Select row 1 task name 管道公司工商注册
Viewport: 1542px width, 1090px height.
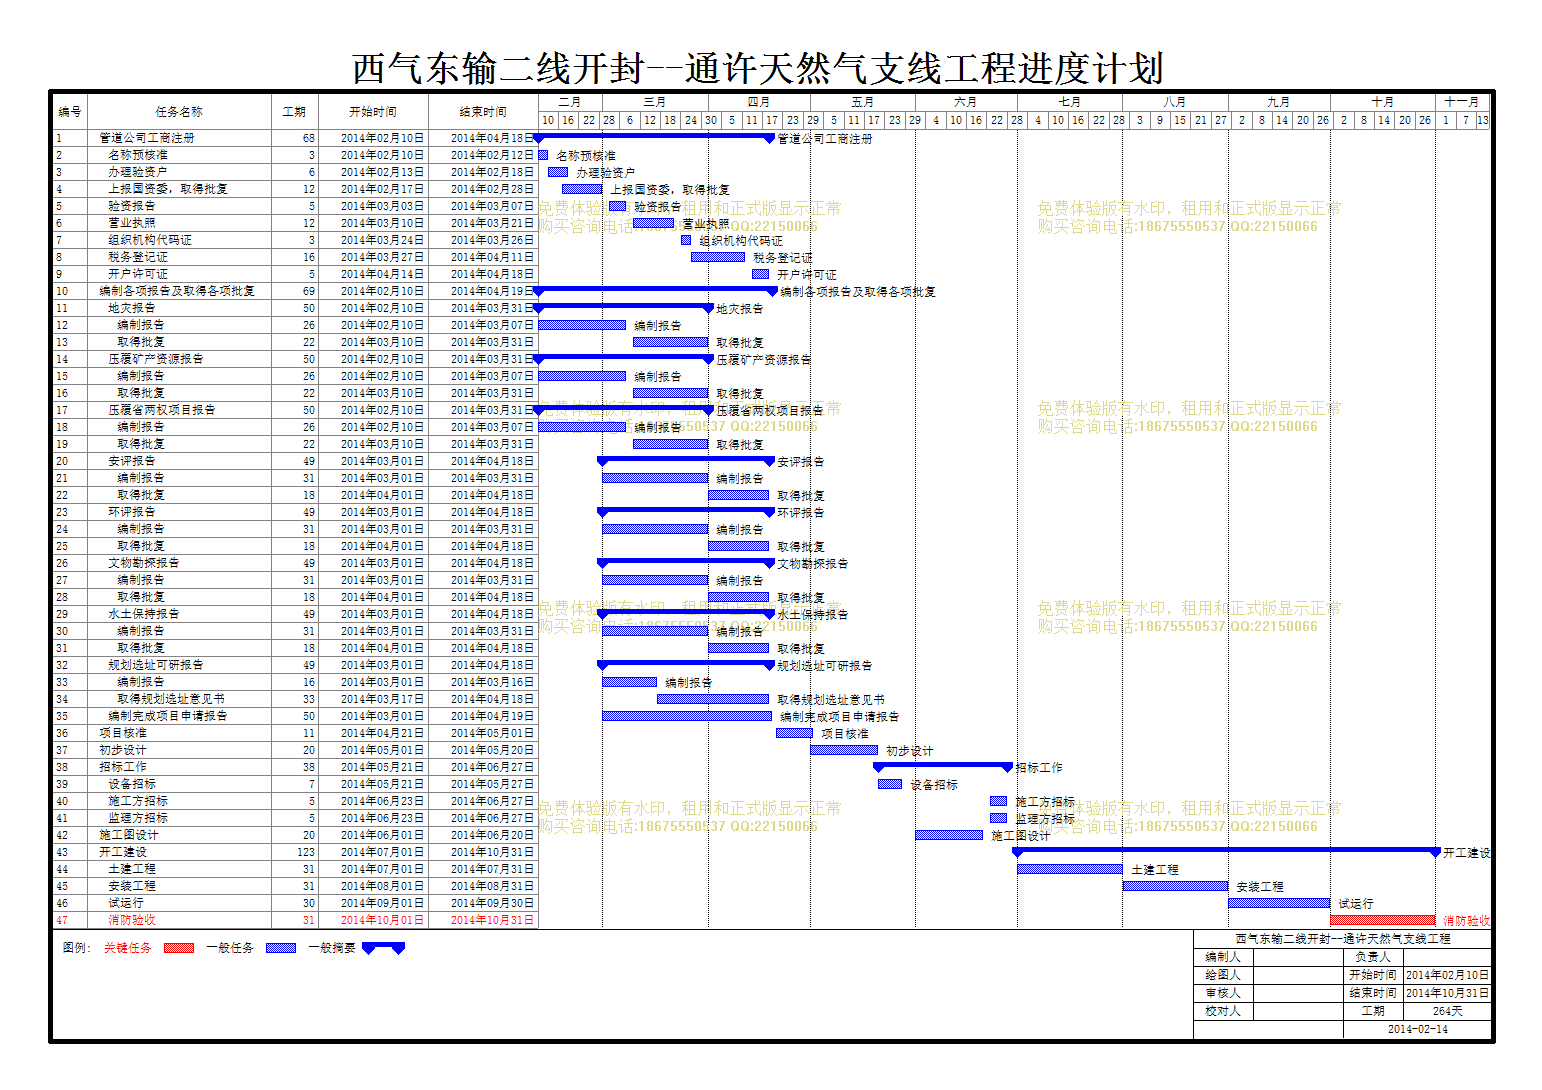click(147, 138)
